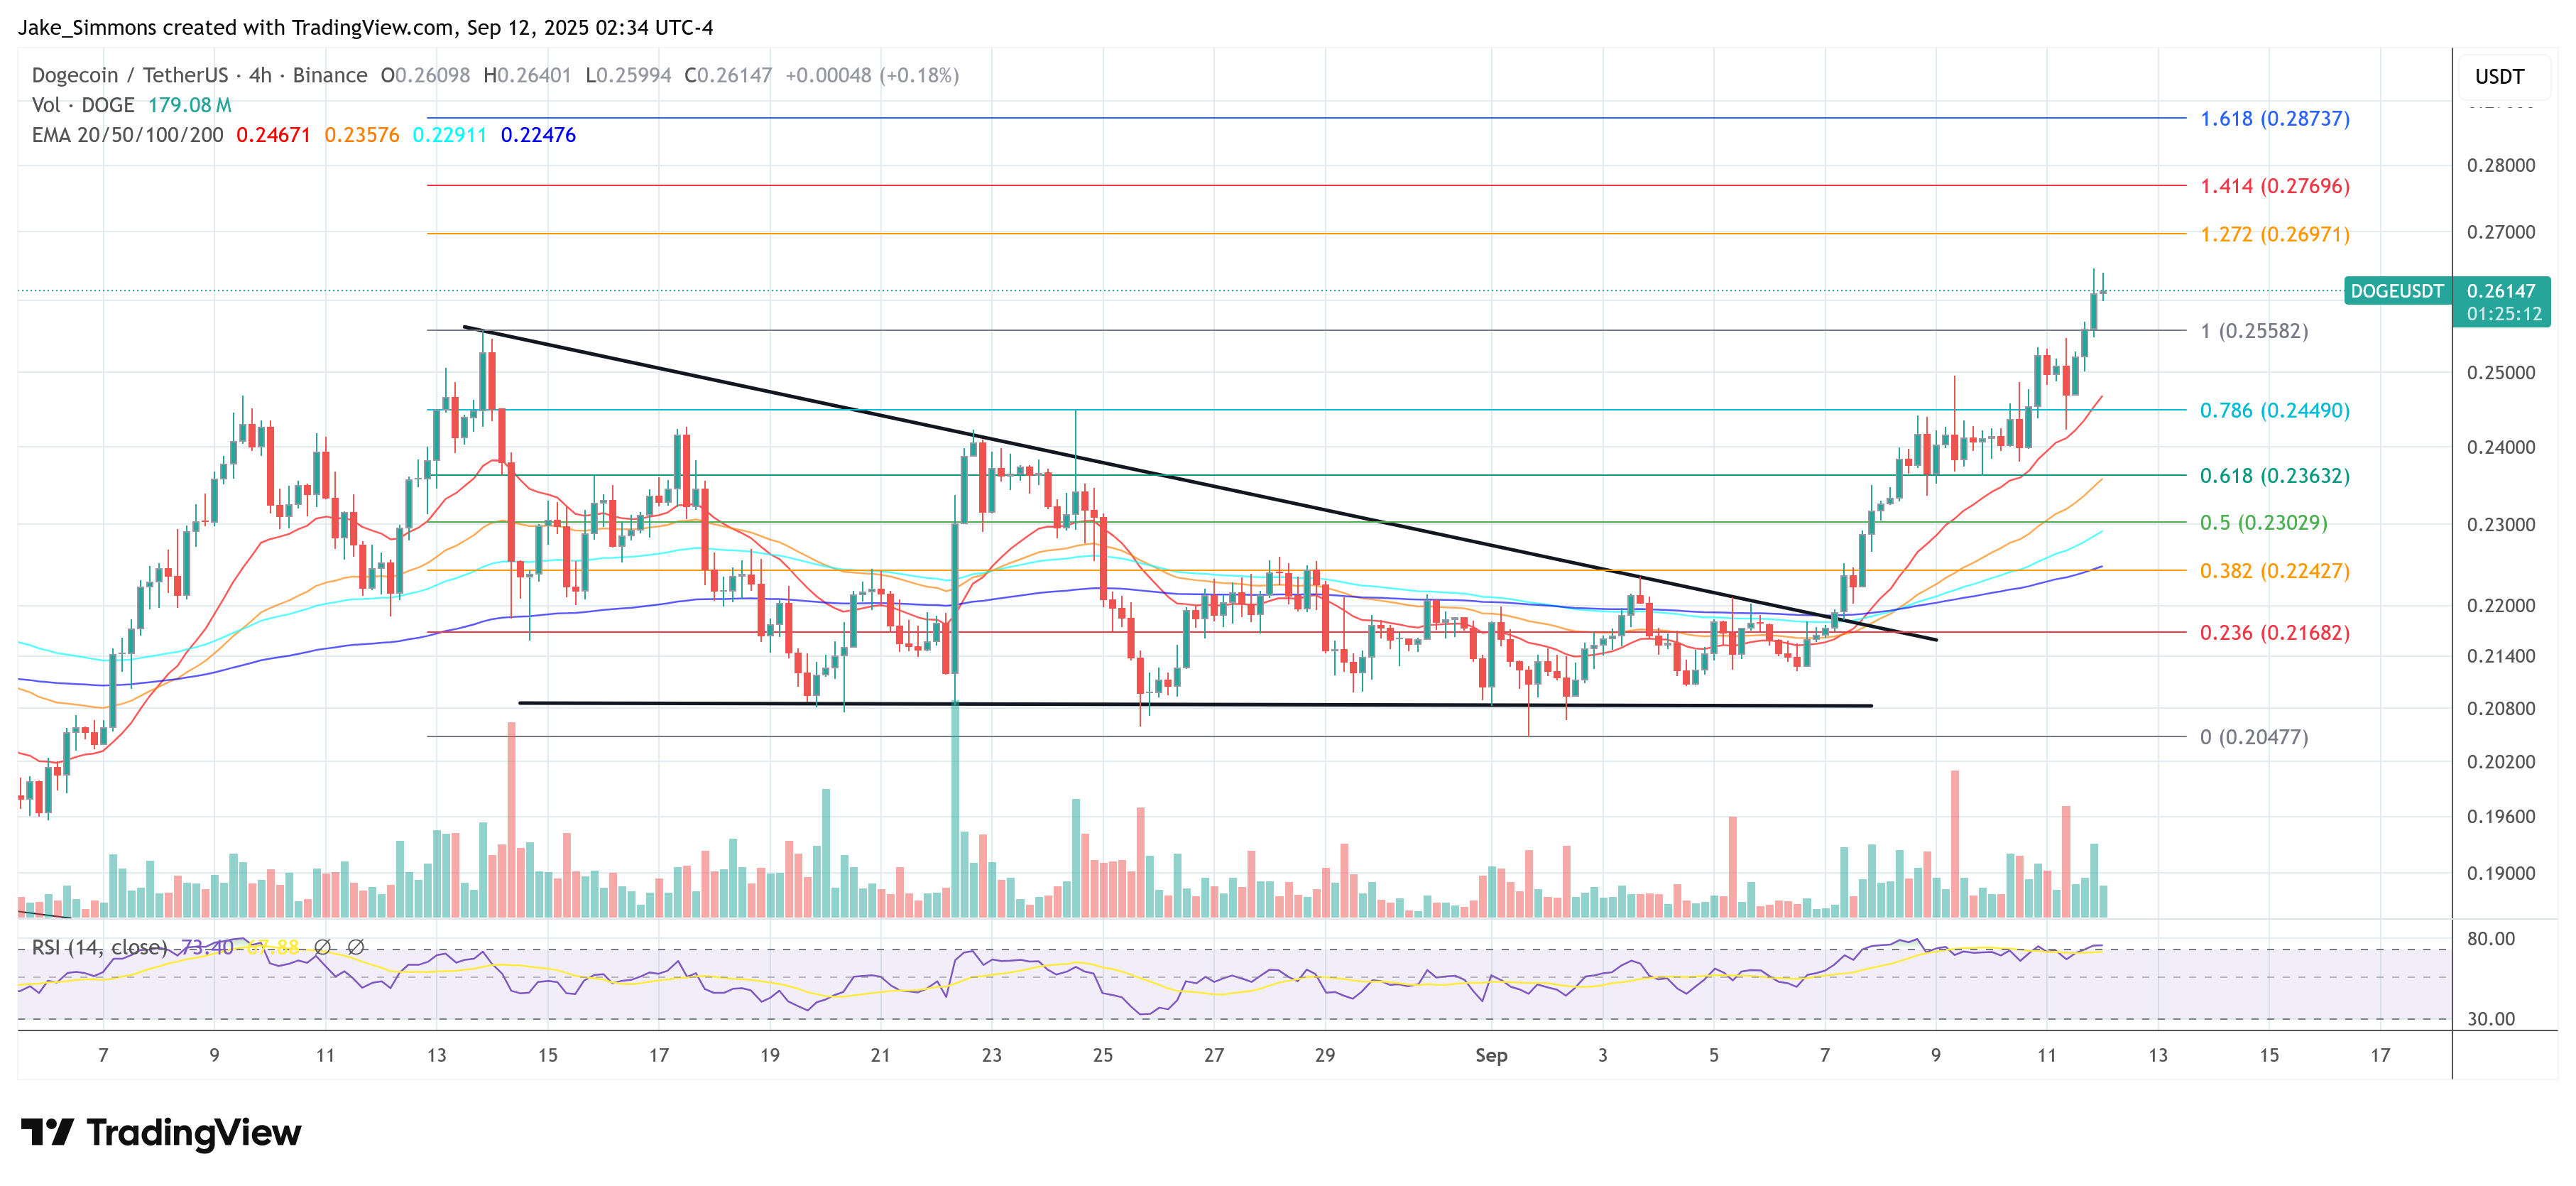2576x1186 pixels.
Task: Open the Dogecoin / TetherUS symbol title
Action: 130,75
